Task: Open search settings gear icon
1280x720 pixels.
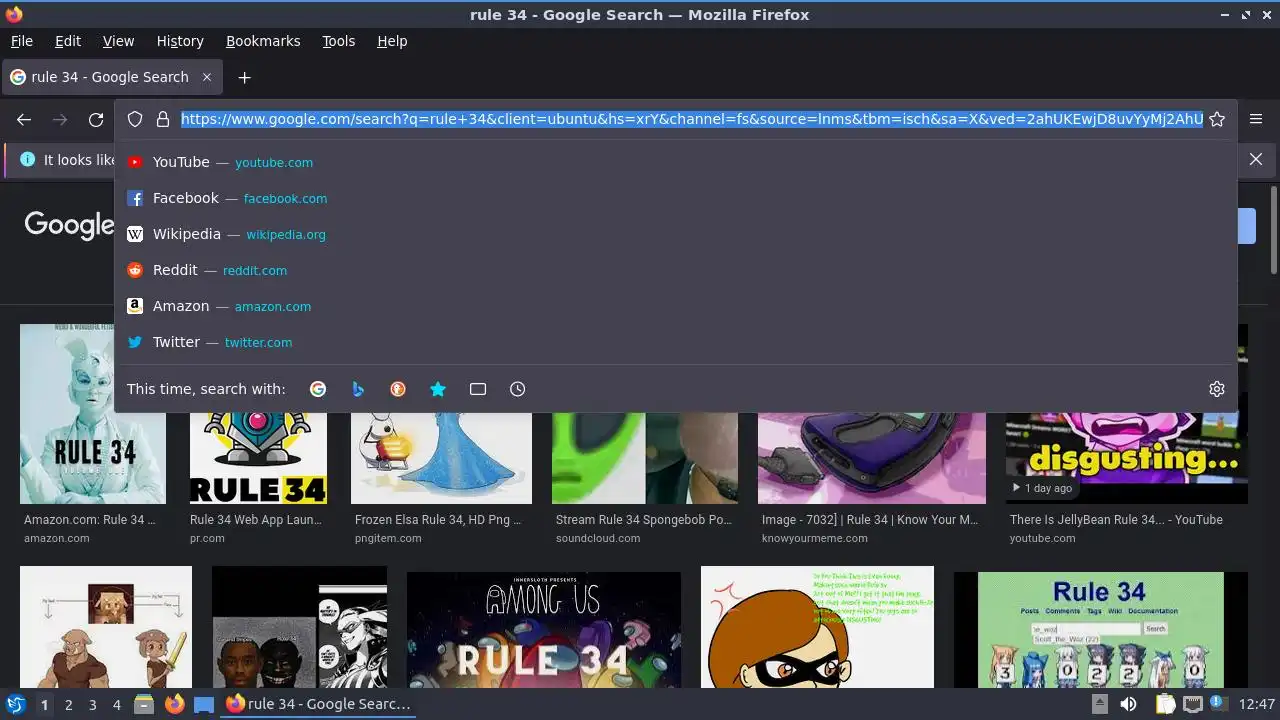Action: [1217, 389]
